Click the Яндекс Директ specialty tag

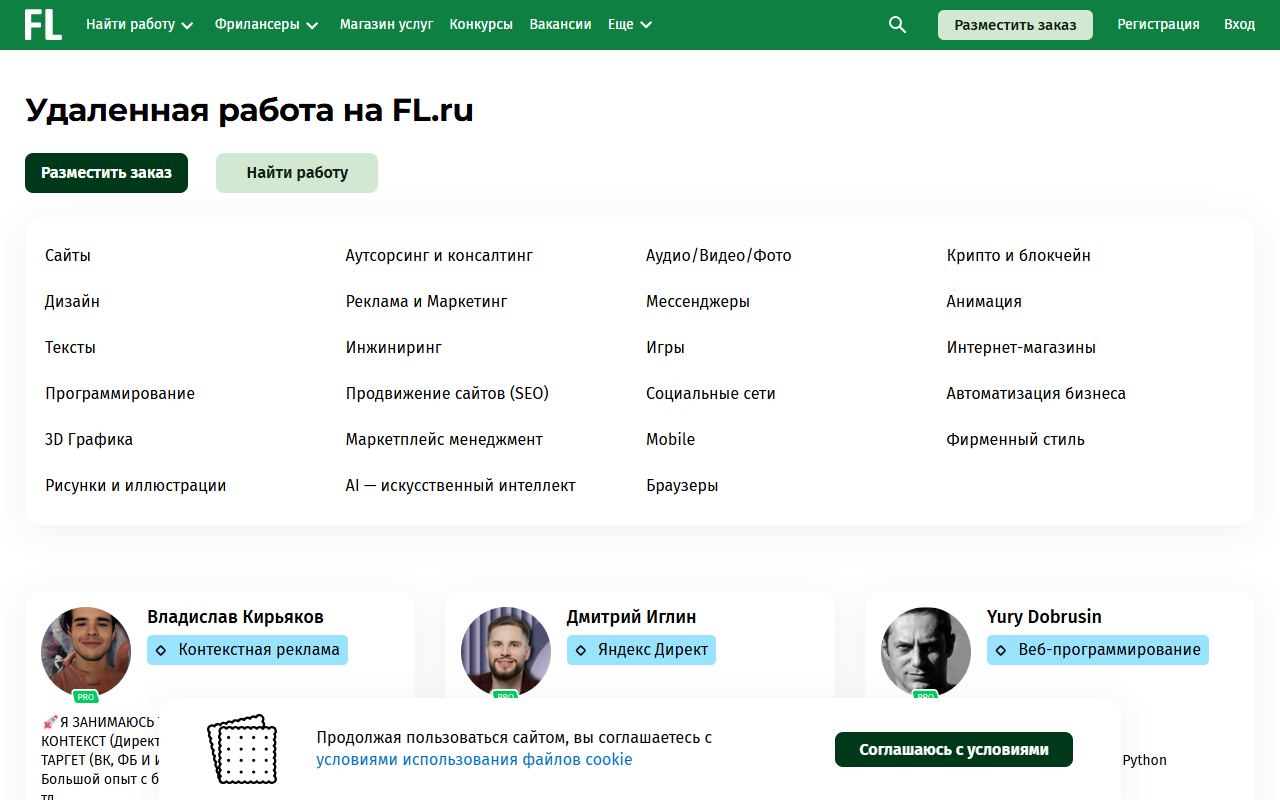[x=641, y=650]
